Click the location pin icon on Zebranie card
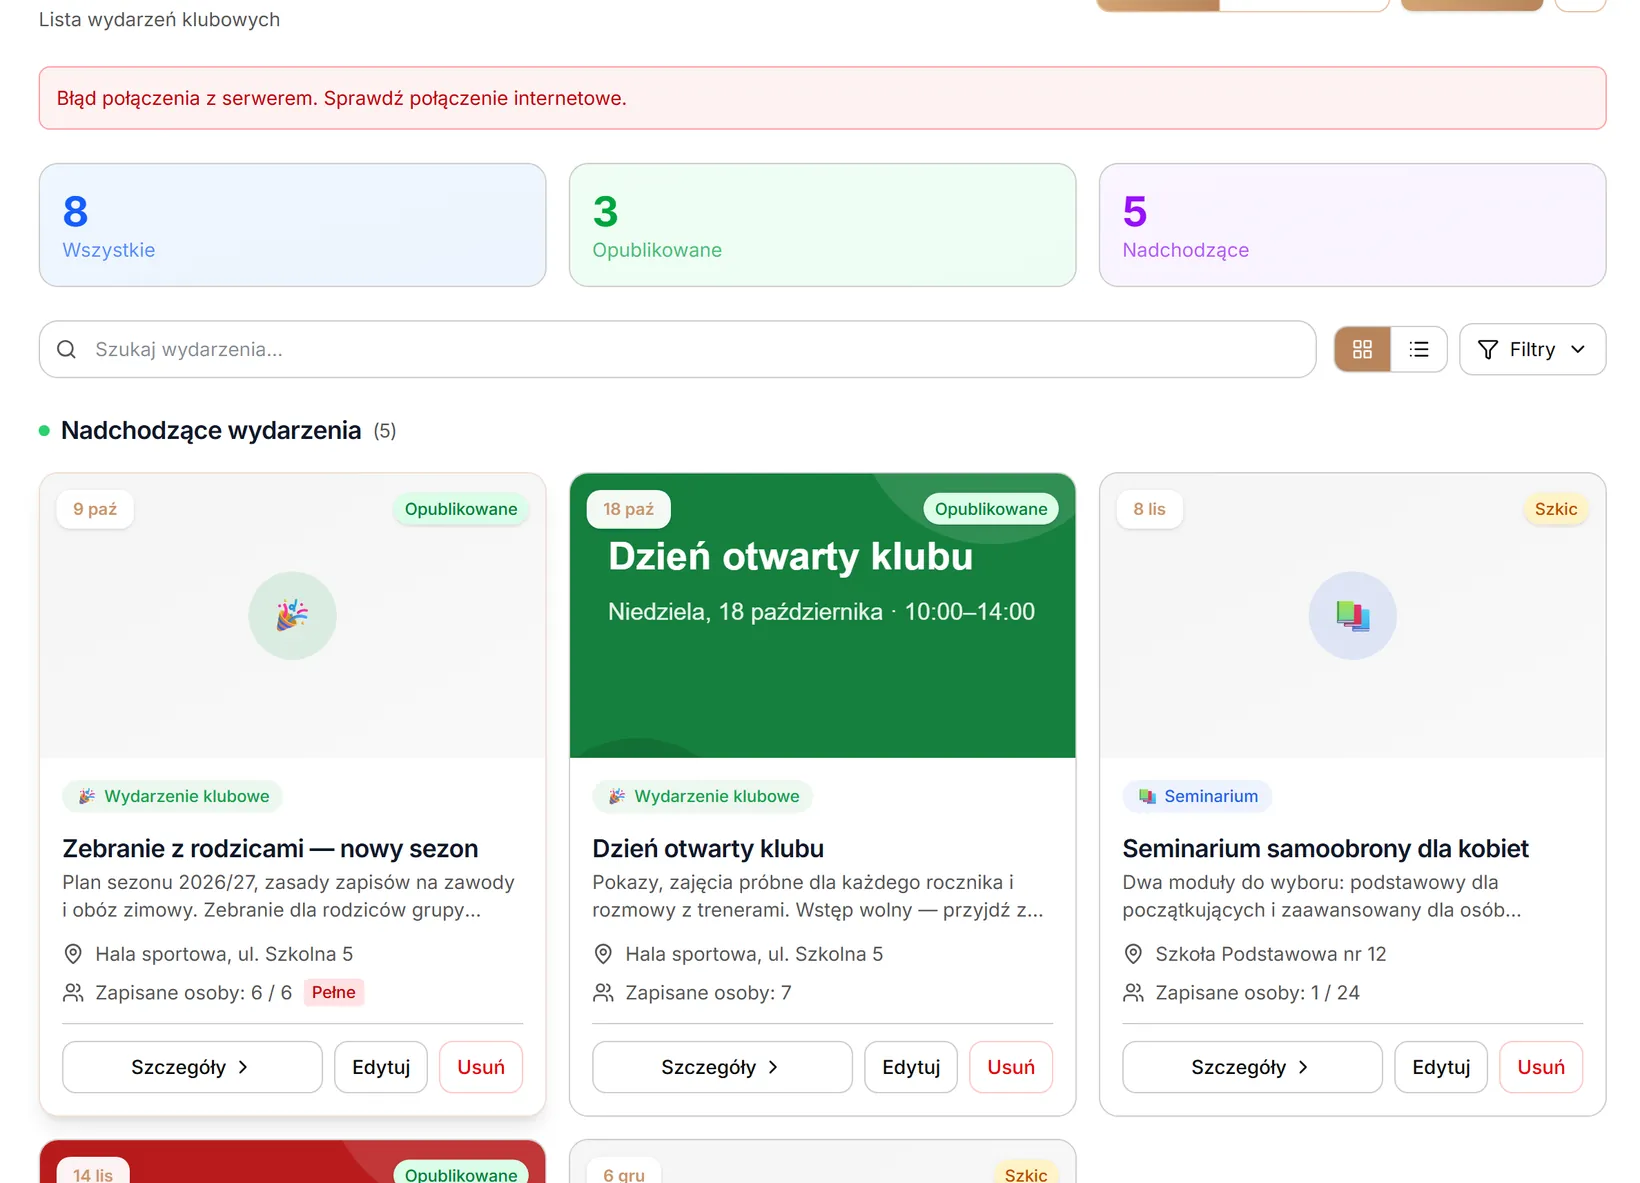Screen dimensions: 1640x1183 tap(73, 954)
